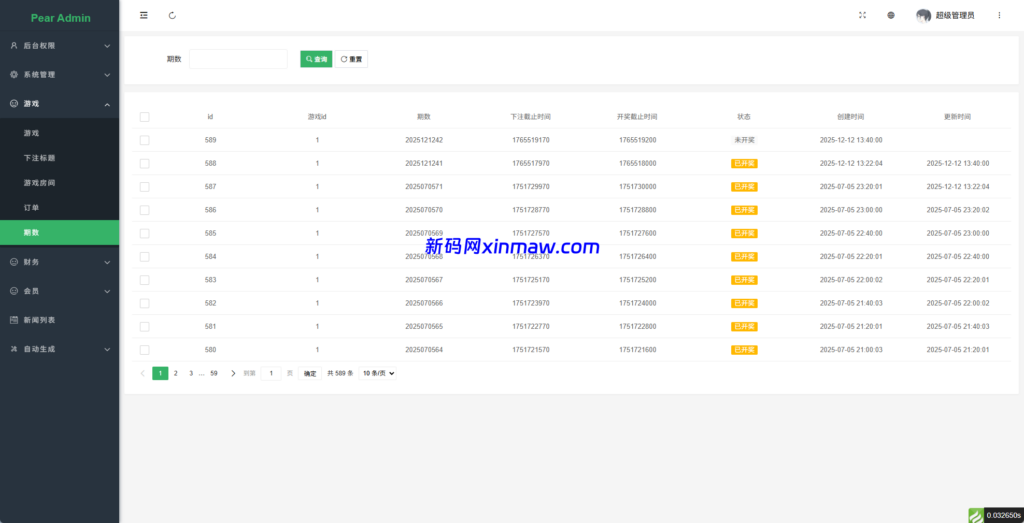This screenshot has width=1024, height=523.
Task: Check the row with id 582
Action: pos(144,304)
